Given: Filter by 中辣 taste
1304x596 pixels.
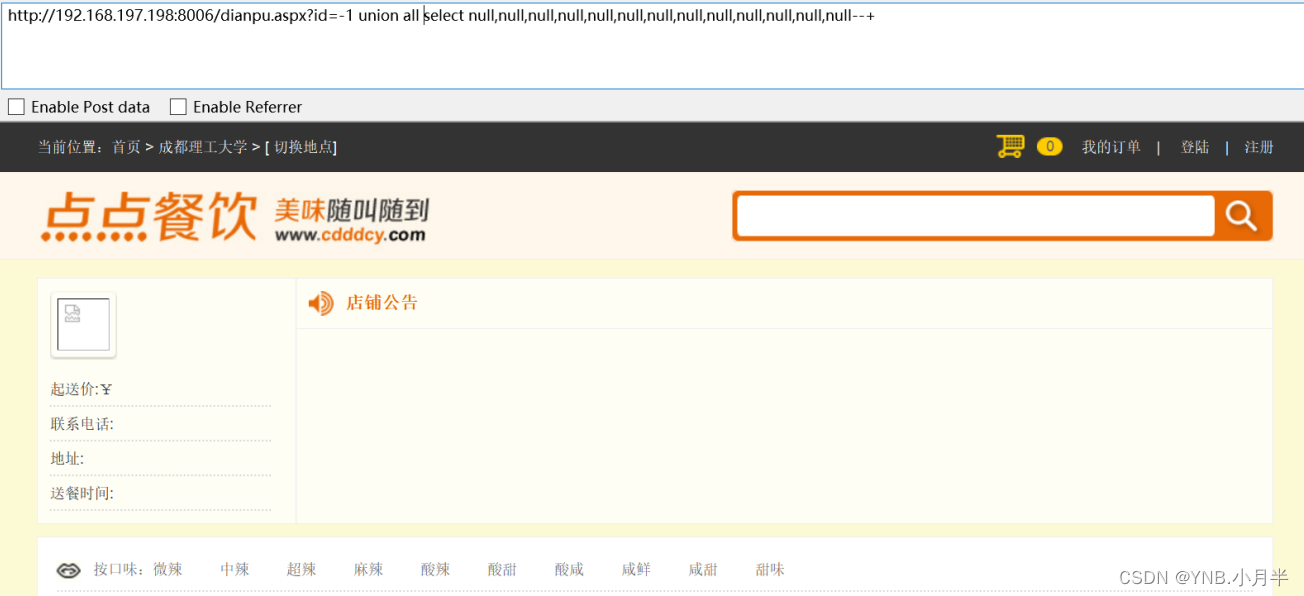Looking at the screenshot, I should (235, 569).
